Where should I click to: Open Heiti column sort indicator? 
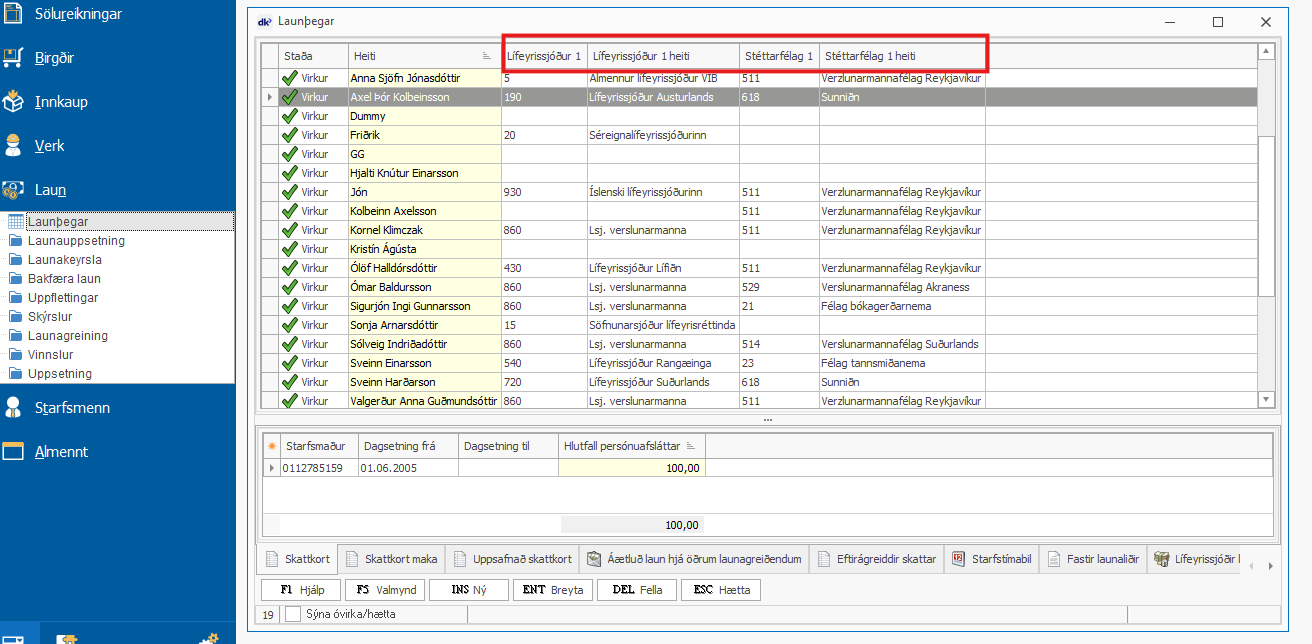[x=486, y=57]
